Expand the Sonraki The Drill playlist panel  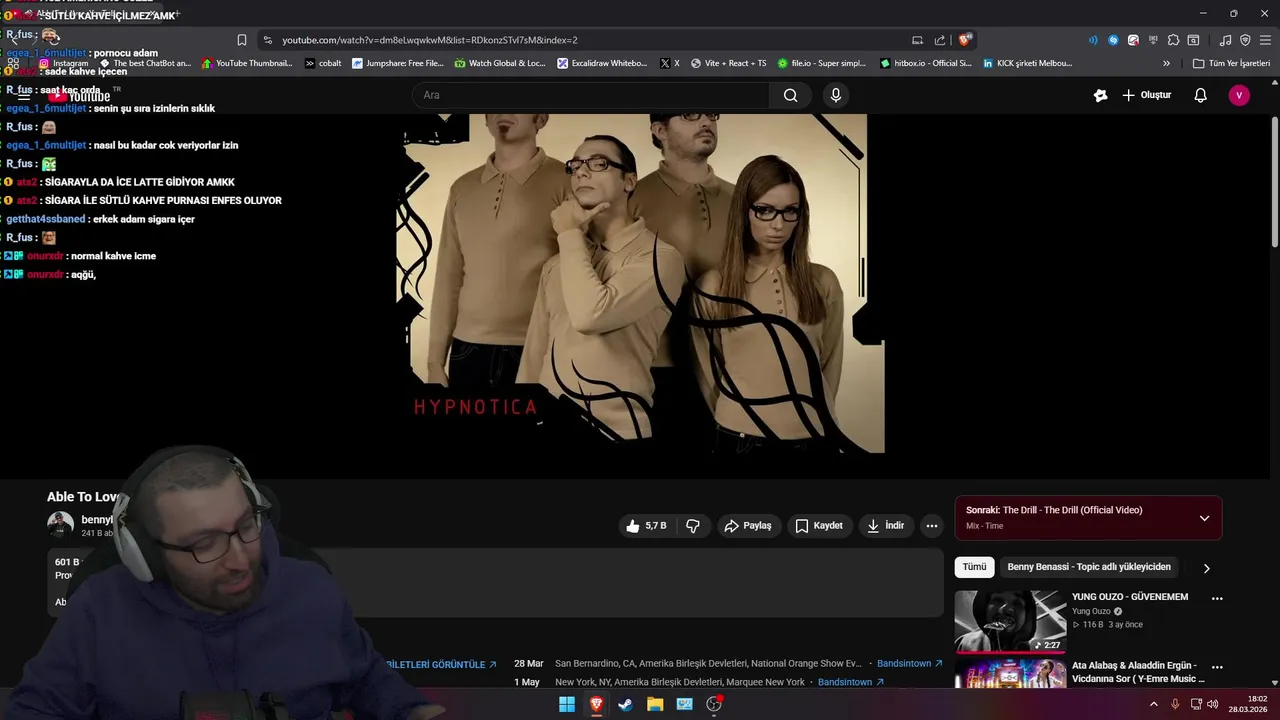click(x=1204, y=518)
